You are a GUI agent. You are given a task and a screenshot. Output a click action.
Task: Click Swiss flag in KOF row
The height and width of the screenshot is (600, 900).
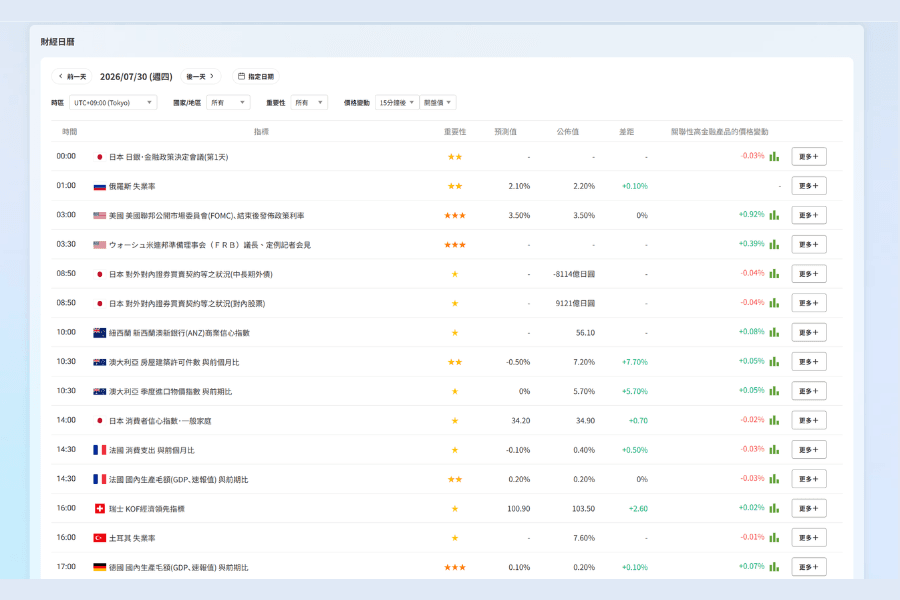click(99, 509)
